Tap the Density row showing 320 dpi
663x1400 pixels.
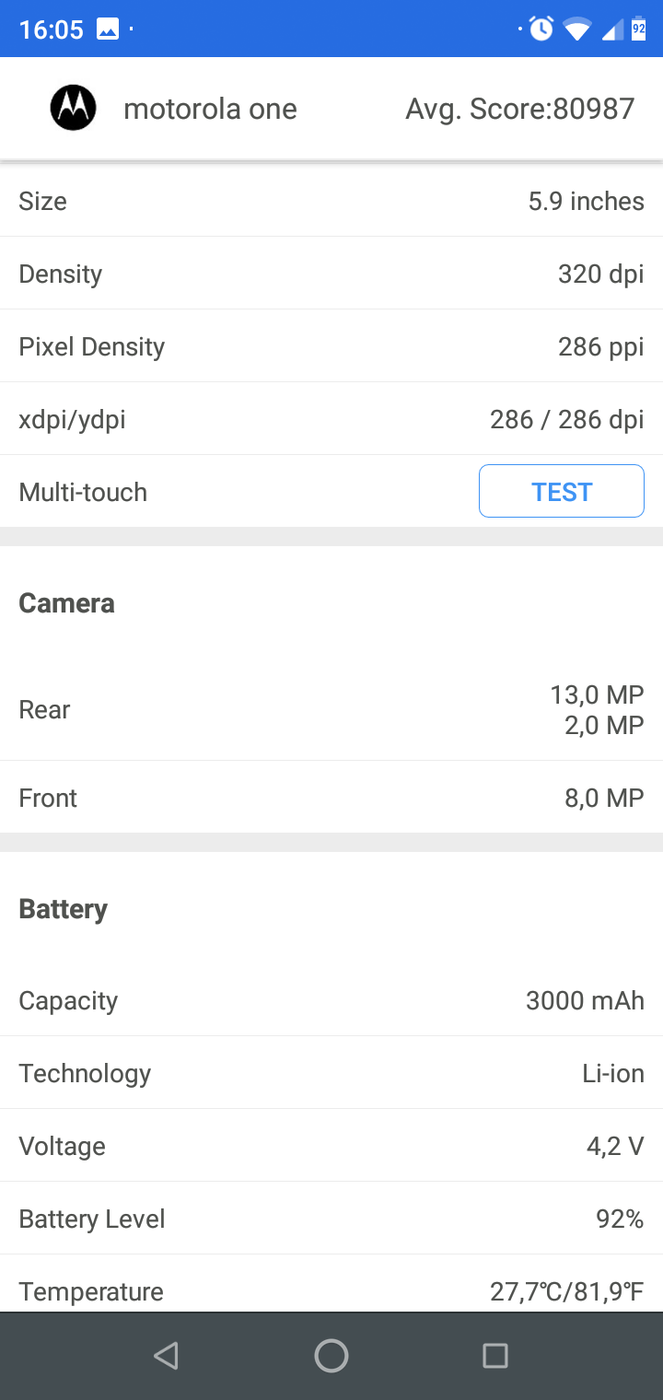[331, 274]
